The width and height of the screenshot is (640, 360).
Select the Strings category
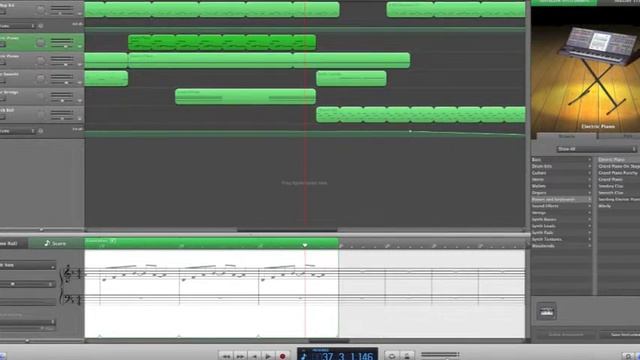pos(561,213)
